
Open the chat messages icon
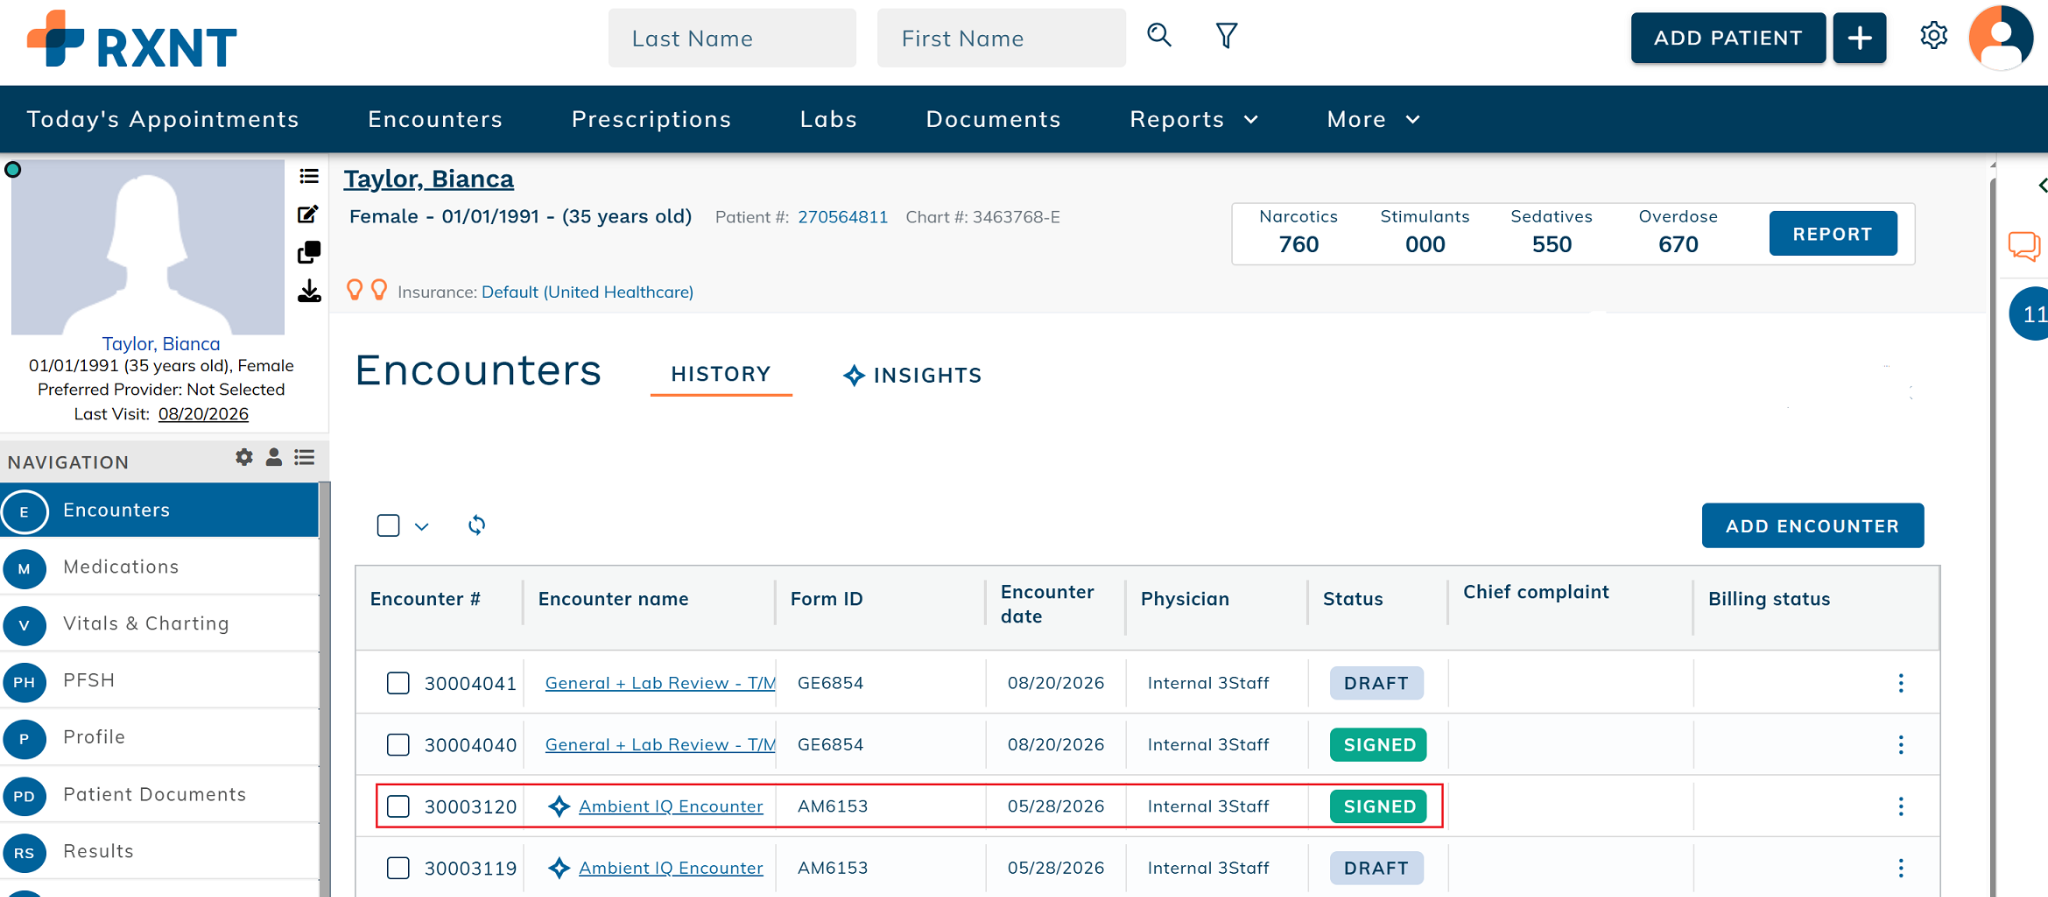point(2024,246)
